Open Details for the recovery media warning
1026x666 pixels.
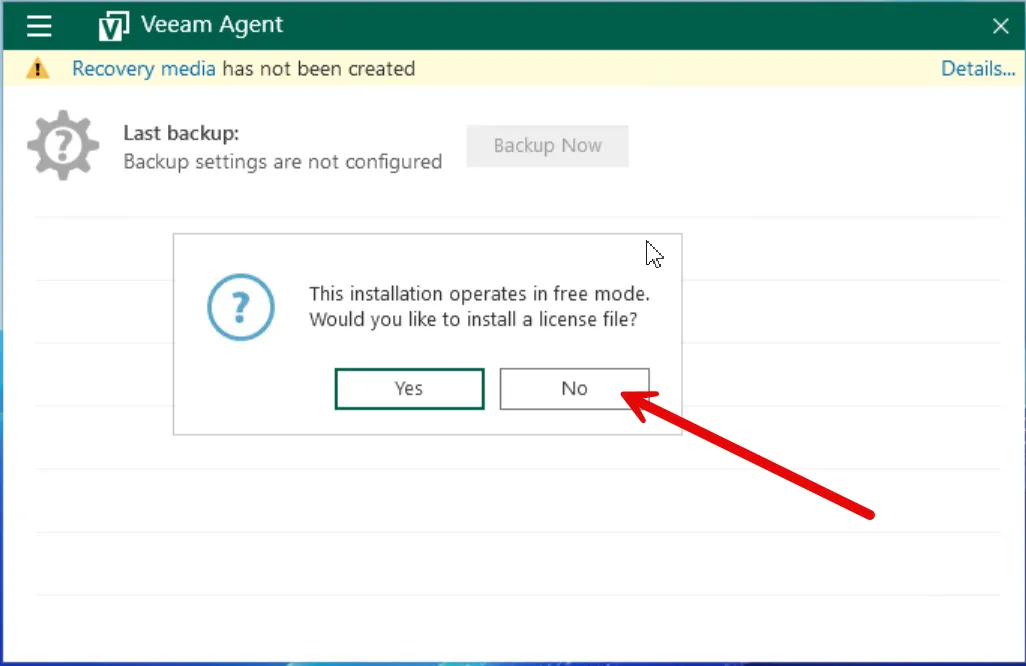click(978, 69)
